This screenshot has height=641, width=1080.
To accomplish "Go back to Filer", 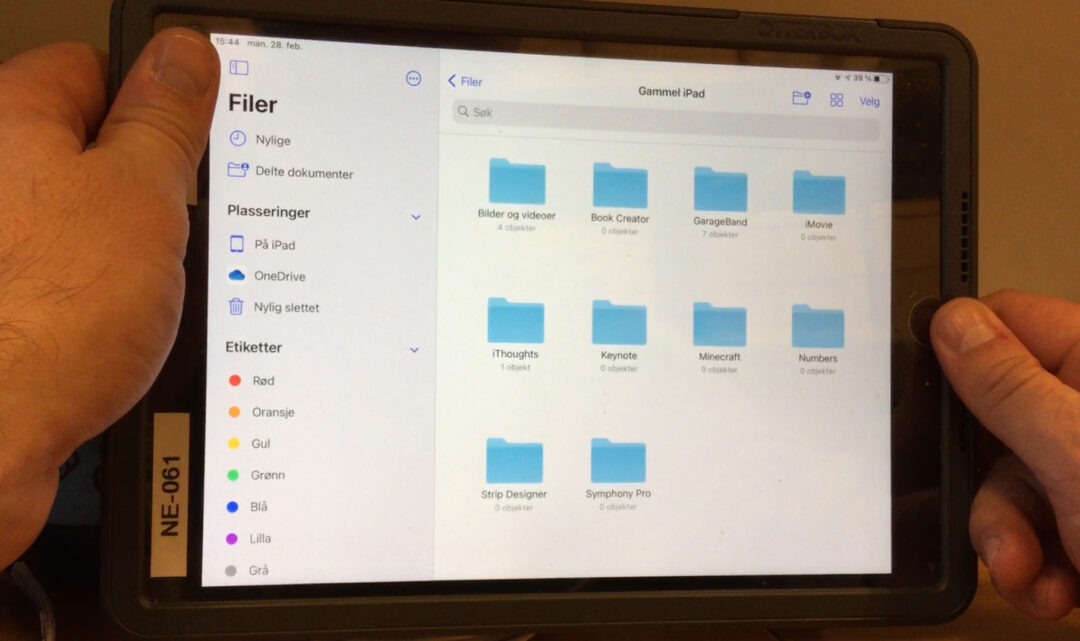I will 465,82.
